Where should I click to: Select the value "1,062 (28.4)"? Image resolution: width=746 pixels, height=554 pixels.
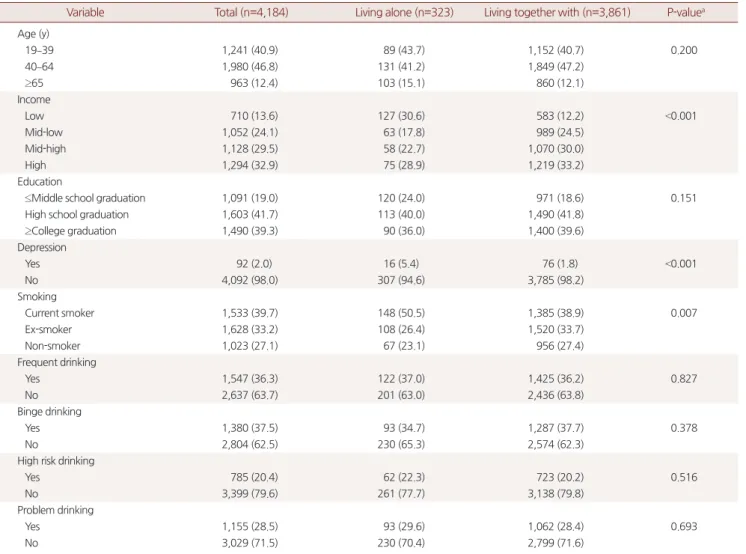(x=556, y=526)
